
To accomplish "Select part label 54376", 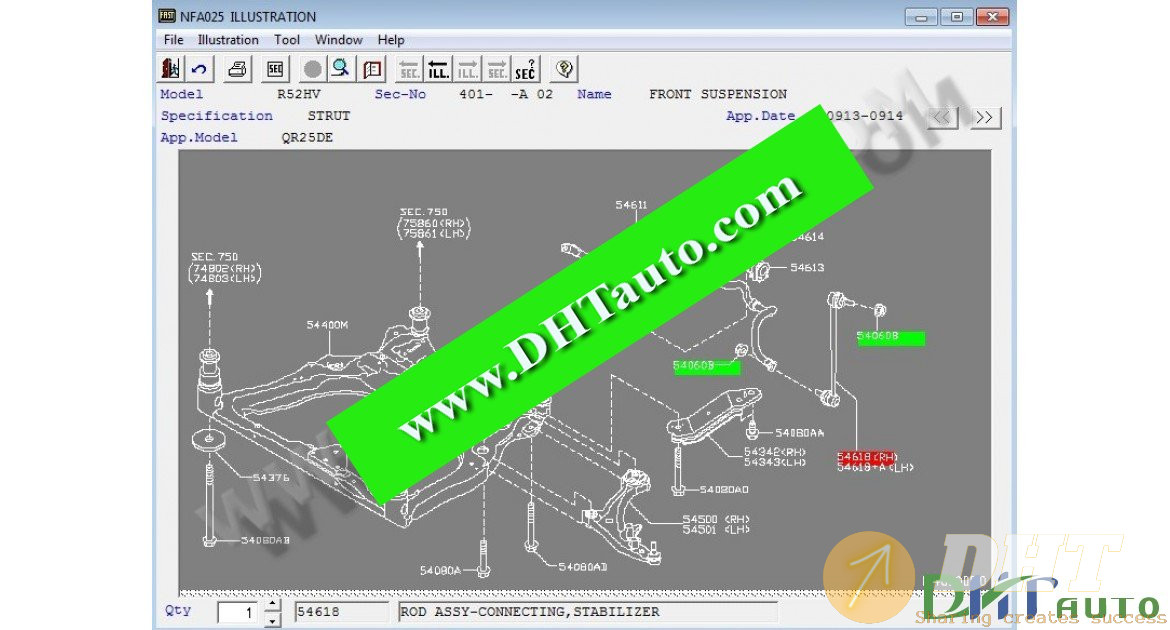I will [x=271, y=477].
